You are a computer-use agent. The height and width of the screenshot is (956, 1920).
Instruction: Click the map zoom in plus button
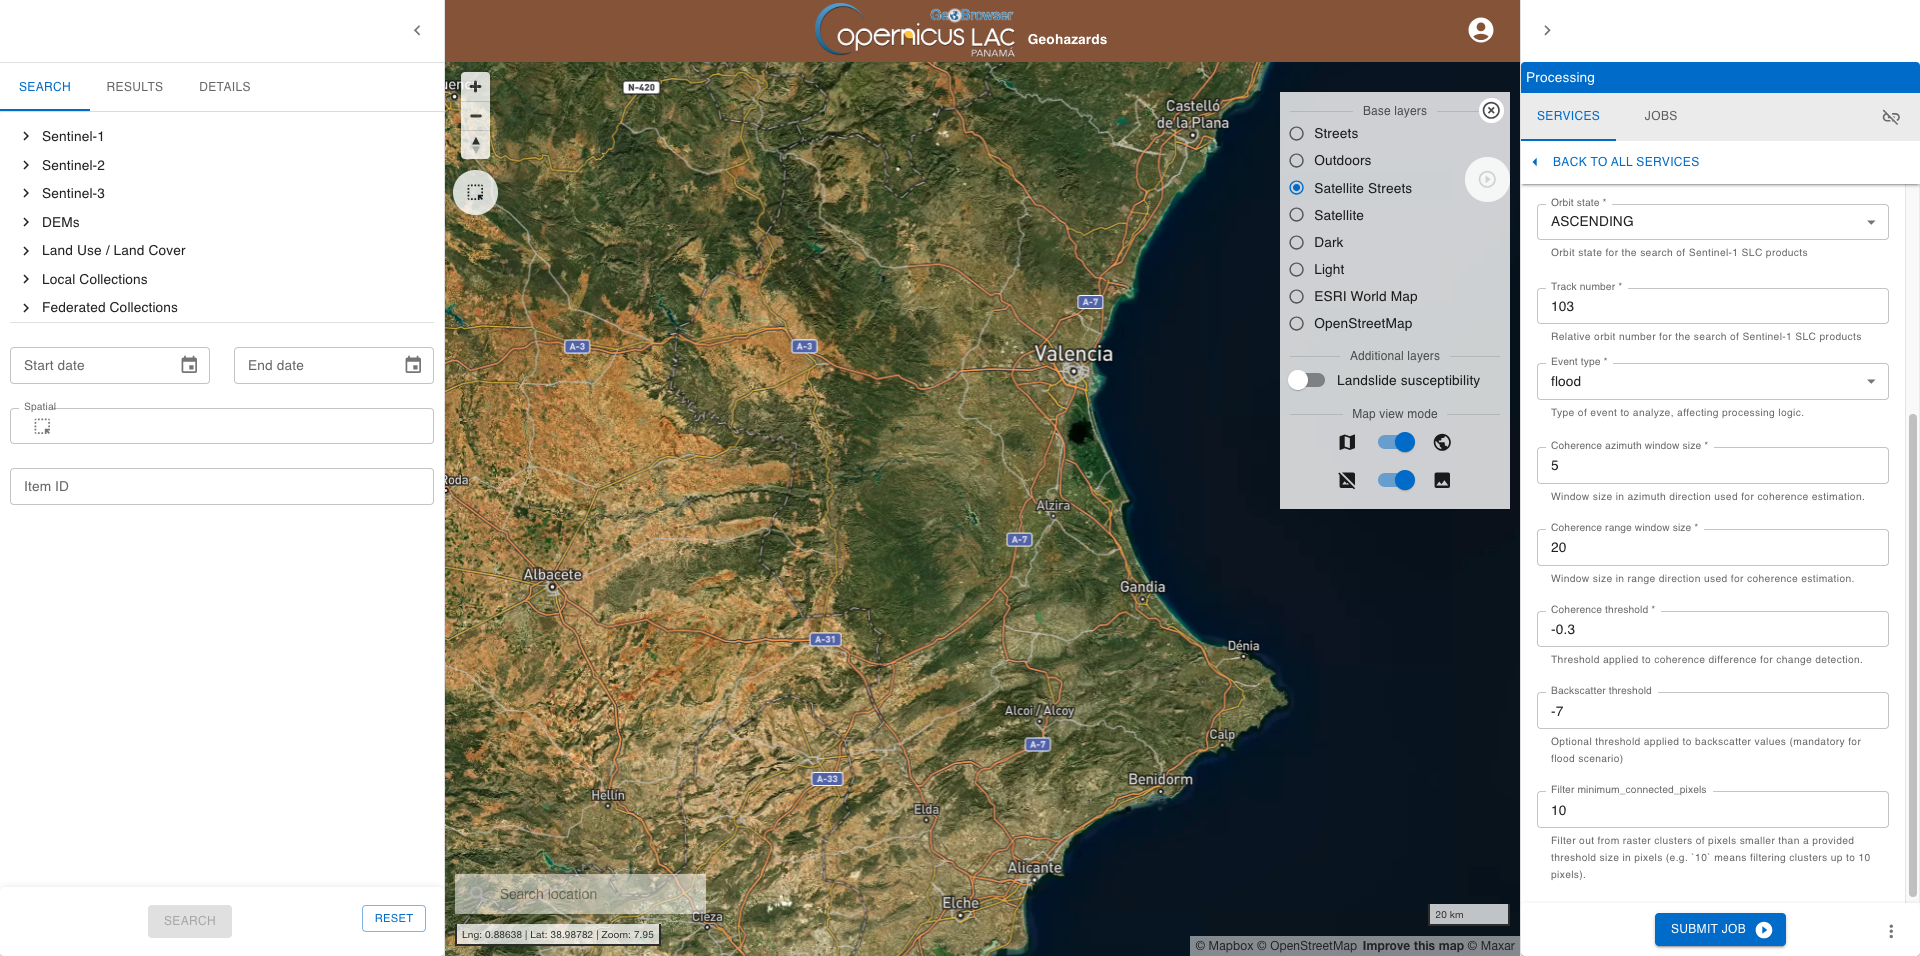click(x=475, y=87)
